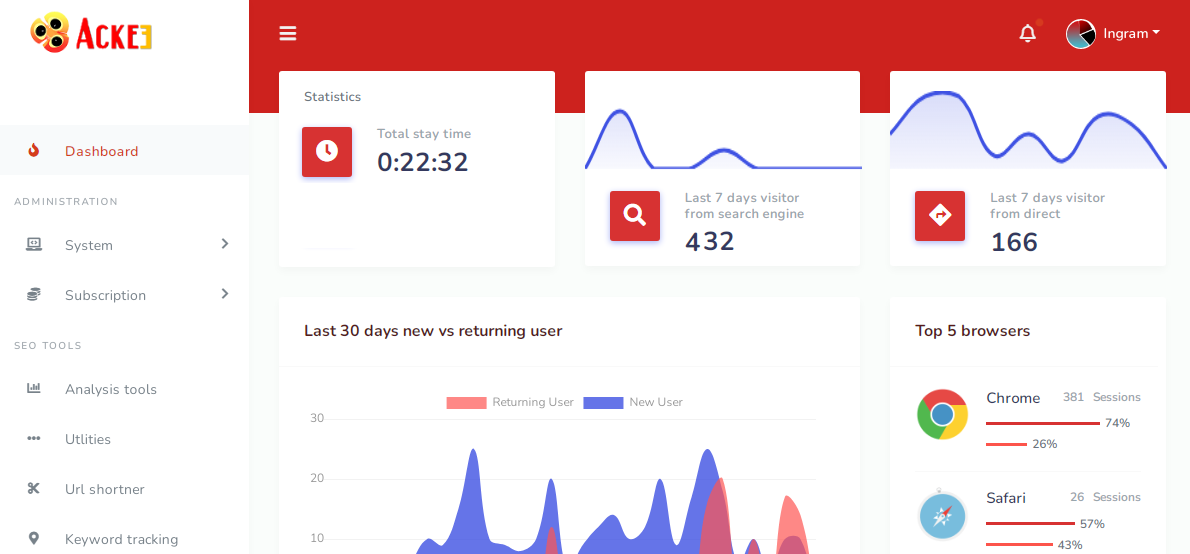Toggle Returning User legend in chart

(510, 402)
